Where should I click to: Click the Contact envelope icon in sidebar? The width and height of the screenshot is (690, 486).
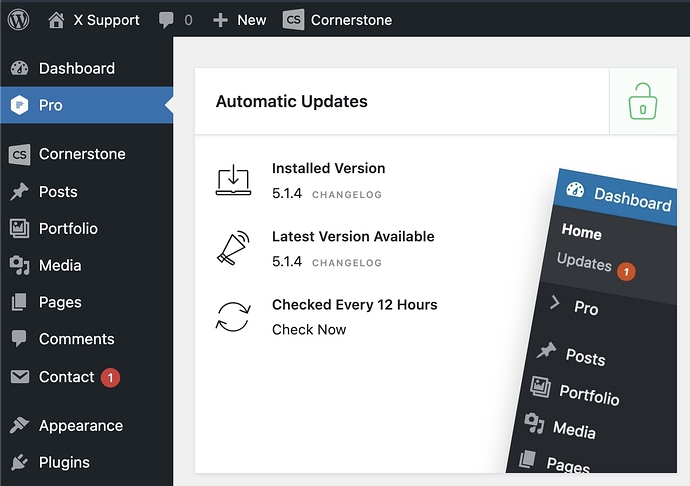coord(20,377)
